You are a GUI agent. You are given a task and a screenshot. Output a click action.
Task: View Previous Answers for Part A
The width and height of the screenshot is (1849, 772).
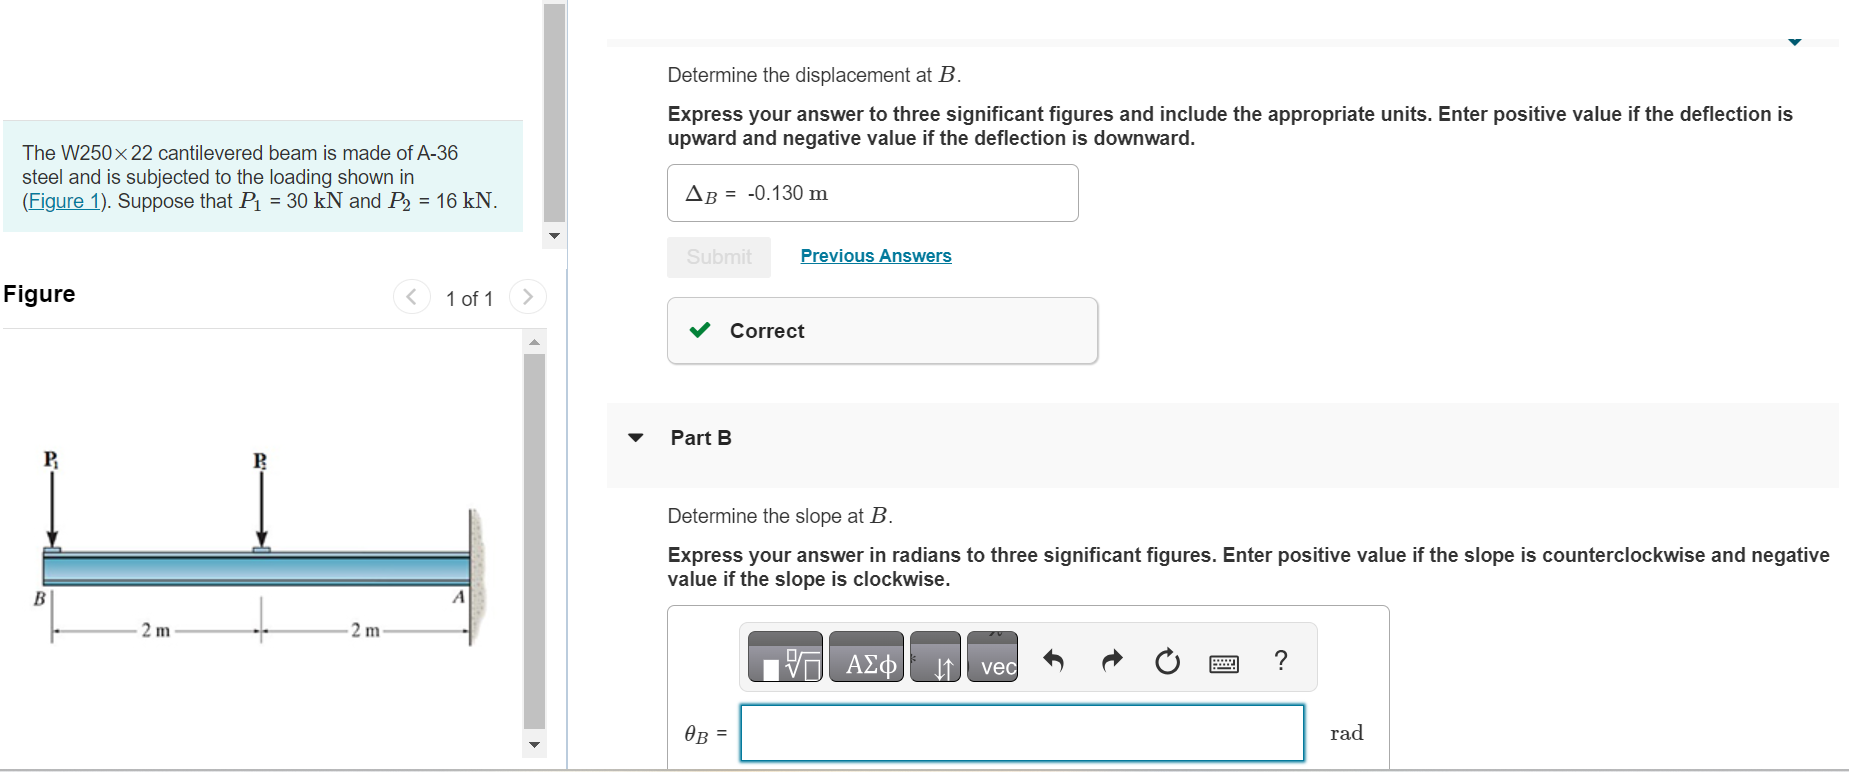click(x=875, y=255)
